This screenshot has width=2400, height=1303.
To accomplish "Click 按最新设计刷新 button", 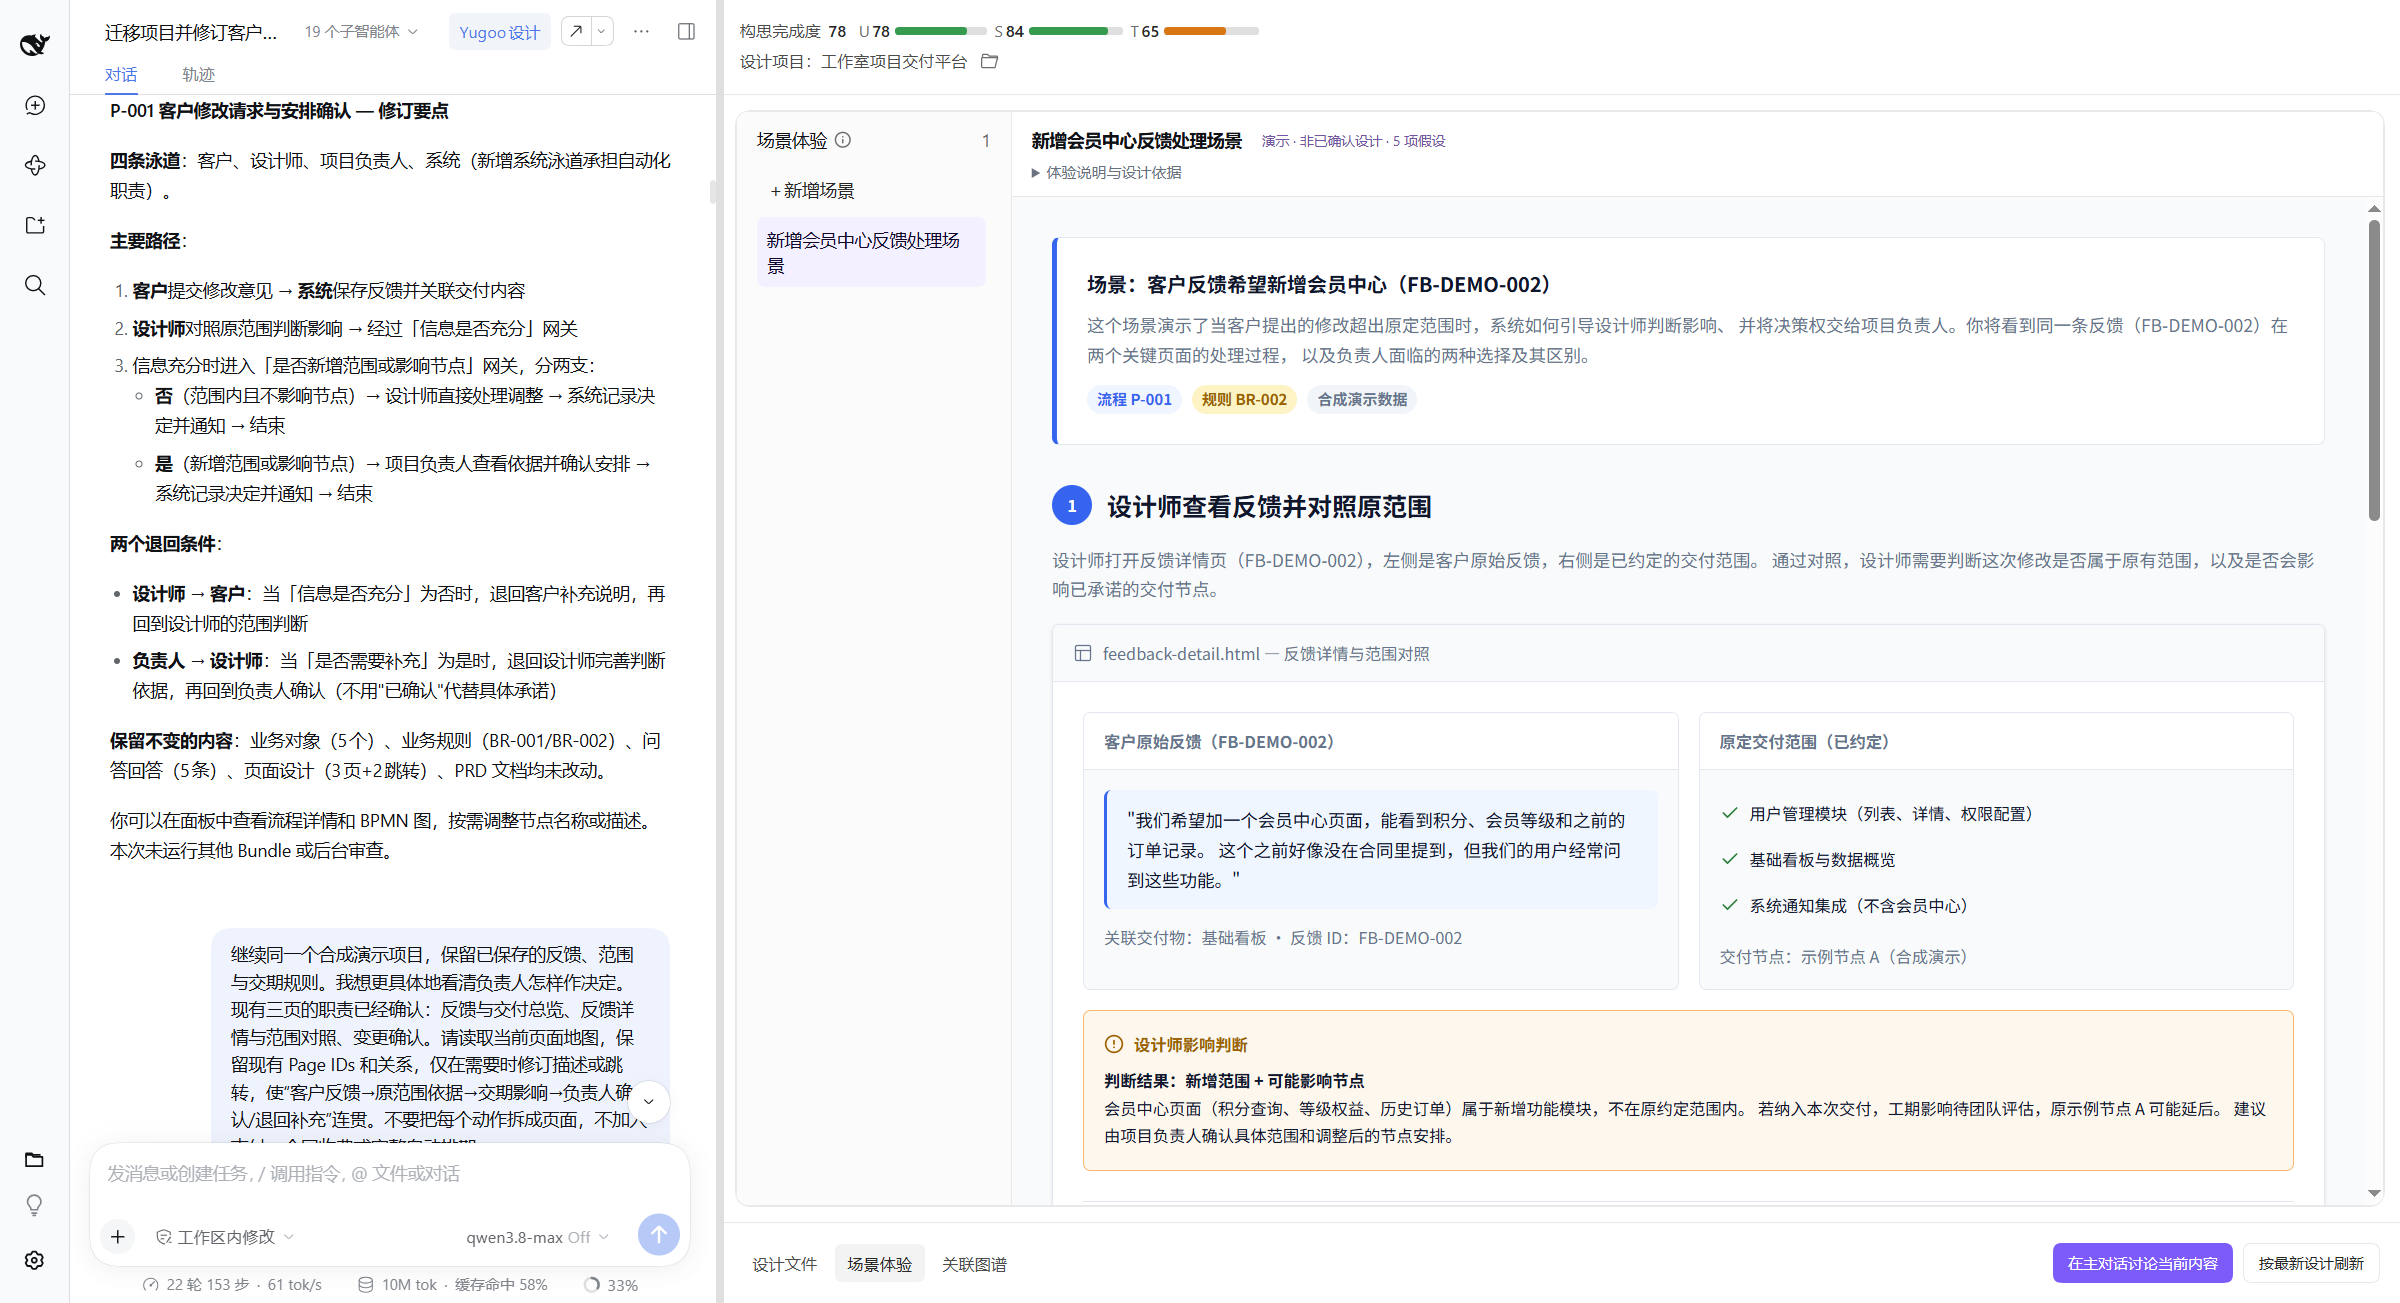I will (2311, 1264).
